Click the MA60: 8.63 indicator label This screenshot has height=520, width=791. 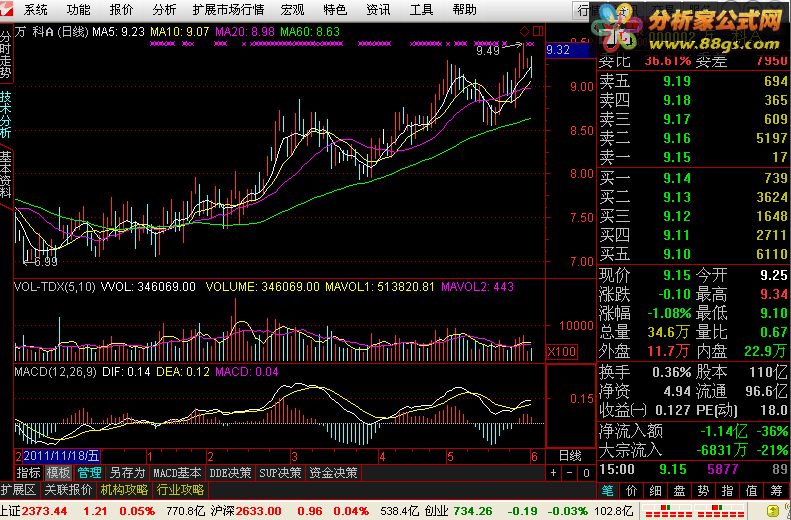pyautogui.click(x=310, y=32)
